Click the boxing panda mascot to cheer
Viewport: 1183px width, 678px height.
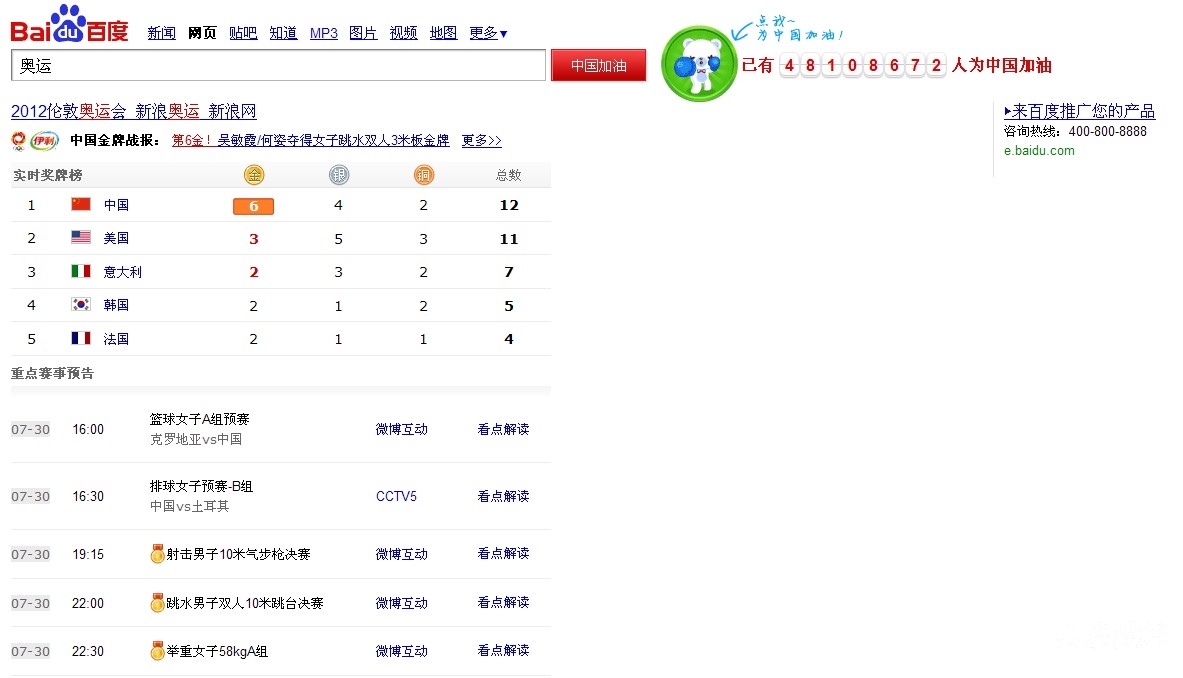[x=697, y=62]
